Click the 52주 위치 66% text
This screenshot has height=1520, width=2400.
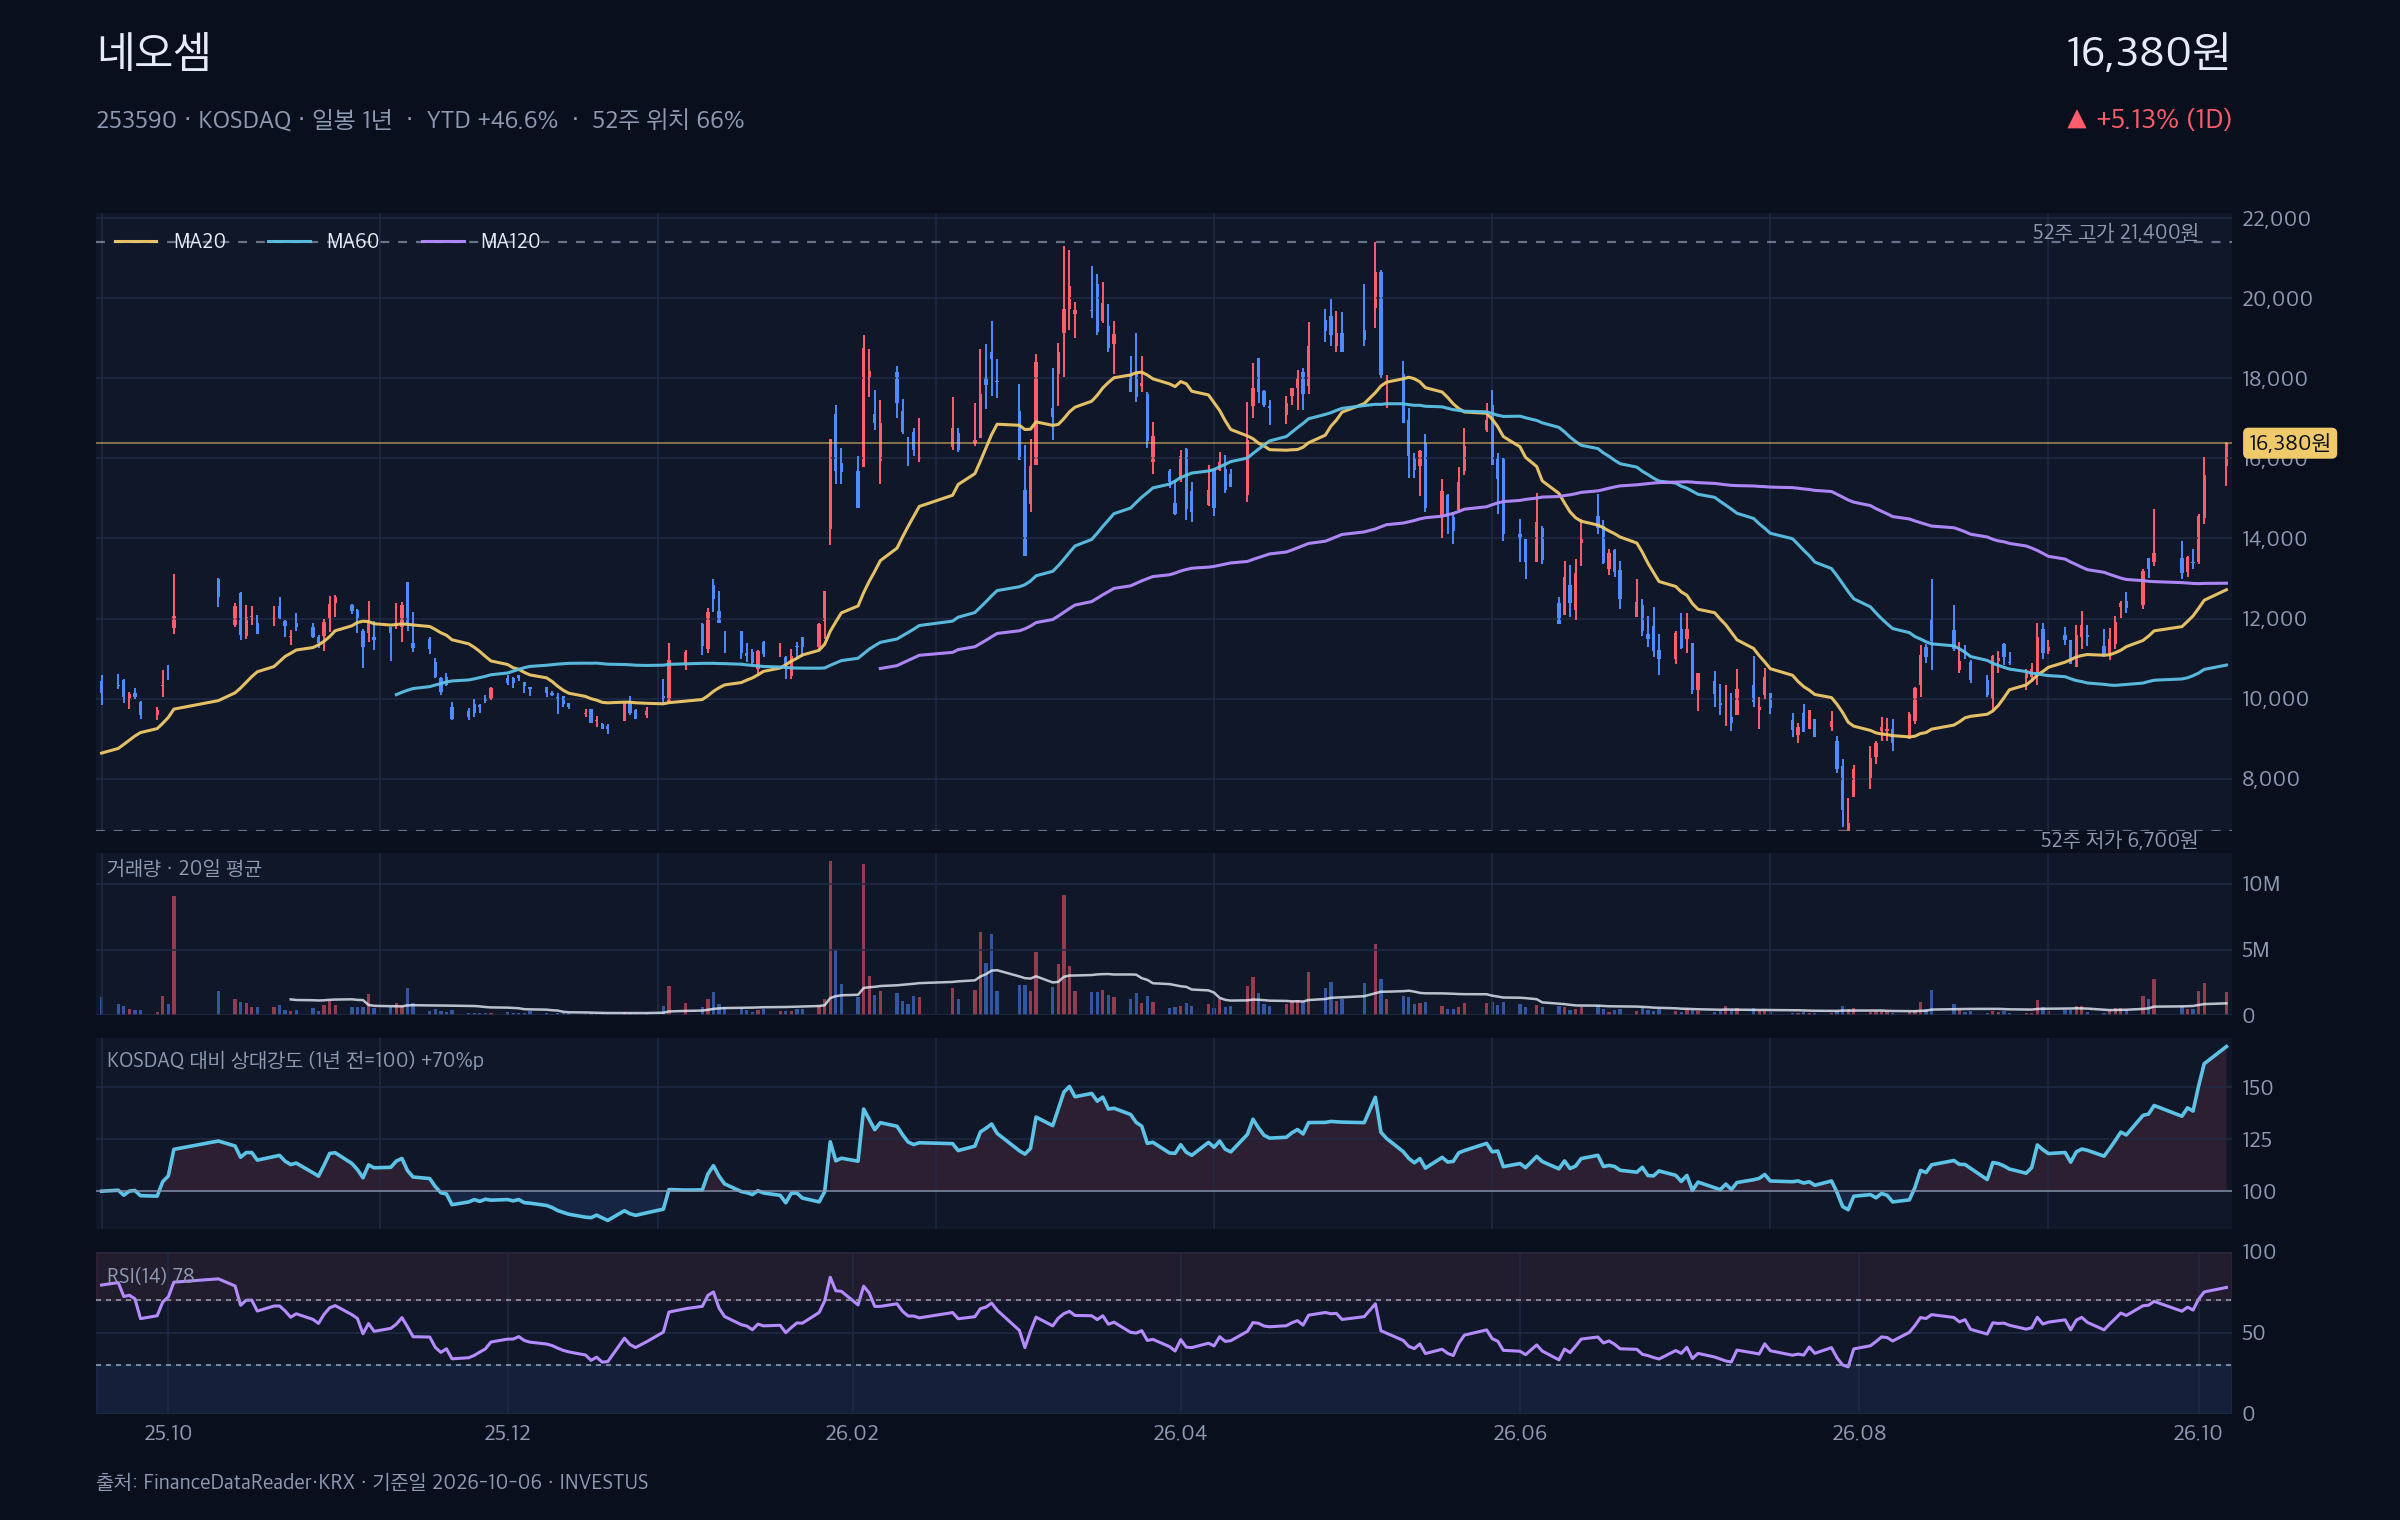[x=668, y=120]
